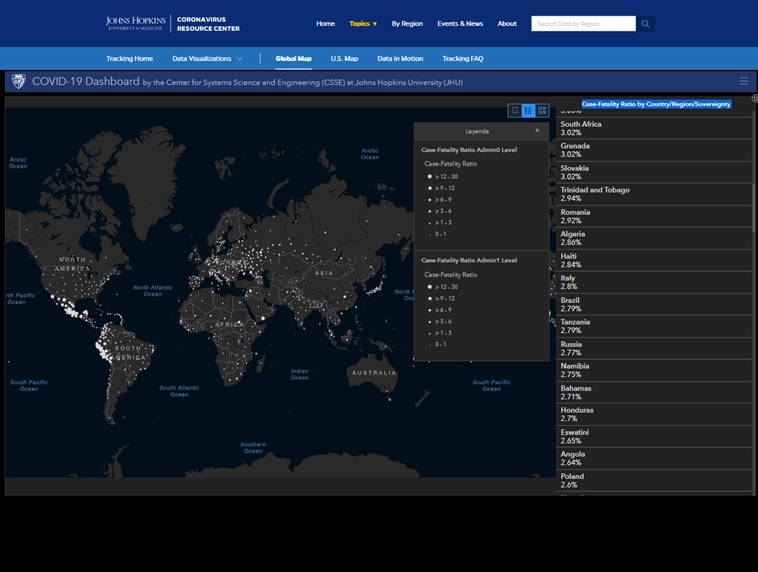Select Russia 2.77% row

(654, 348)
